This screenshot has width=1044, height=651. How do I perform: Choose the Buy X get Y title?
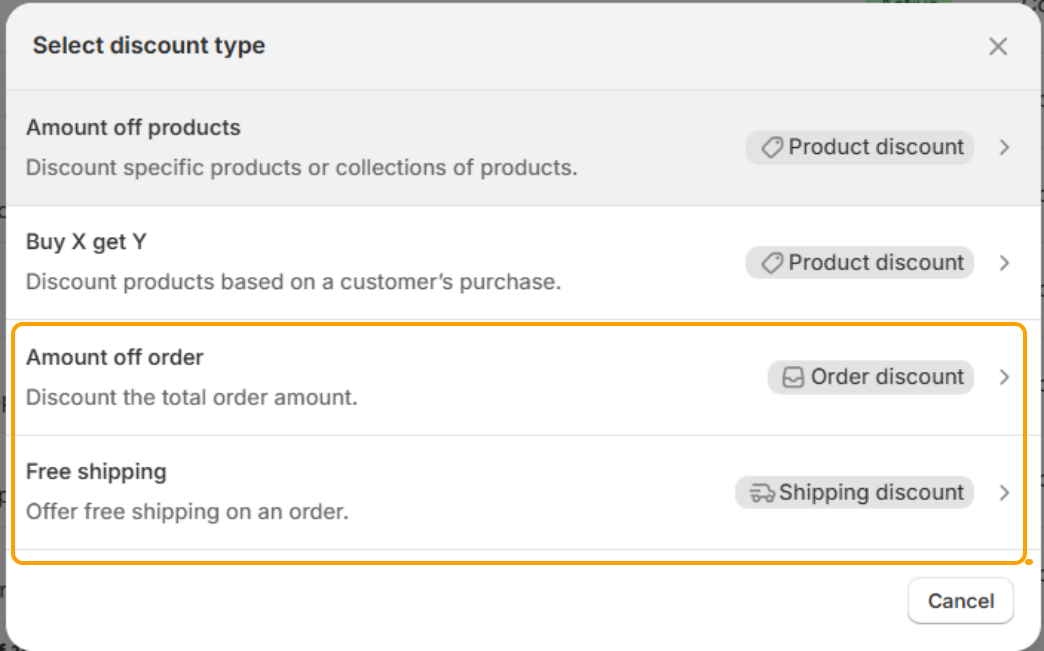(x=87, y=242)
